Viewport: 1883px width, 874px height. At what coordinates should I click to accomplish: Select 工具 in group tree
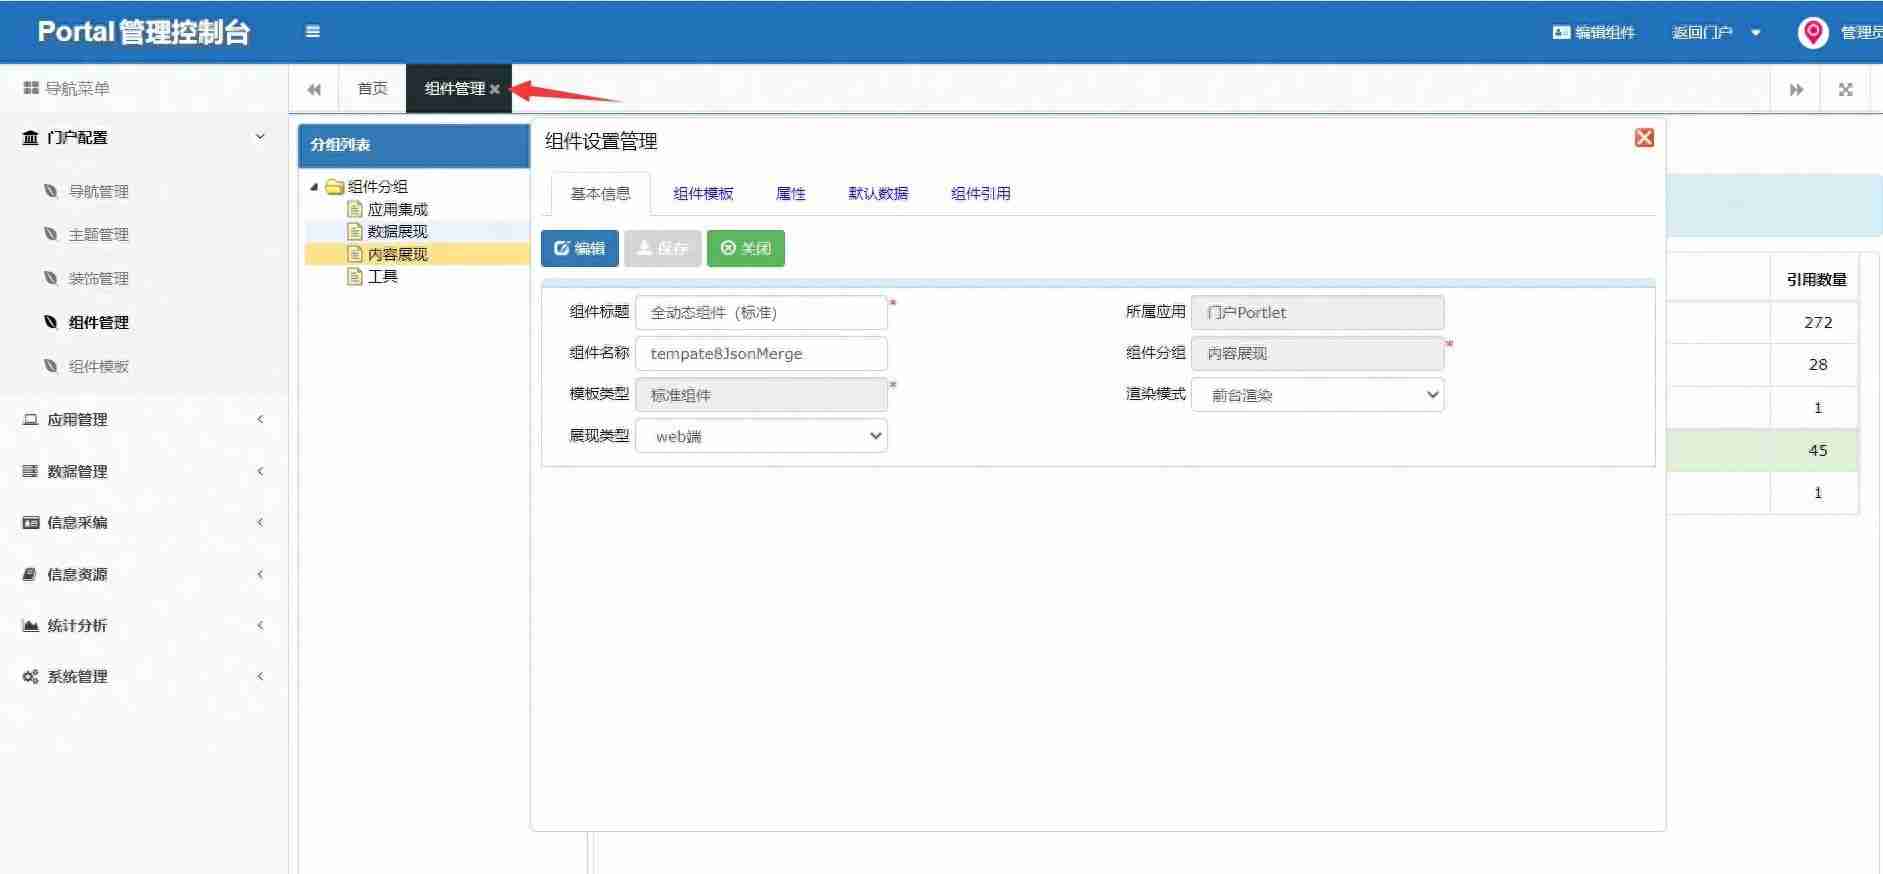click(x=382, y=276)
